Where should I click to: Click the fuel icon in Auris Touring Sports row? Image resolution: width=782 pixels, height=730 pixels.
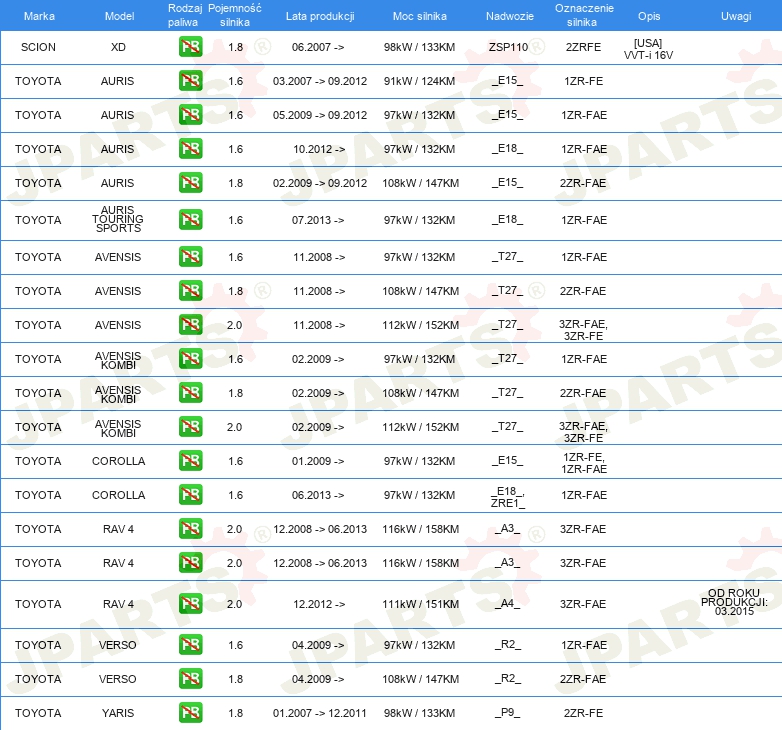pos(190,220)
